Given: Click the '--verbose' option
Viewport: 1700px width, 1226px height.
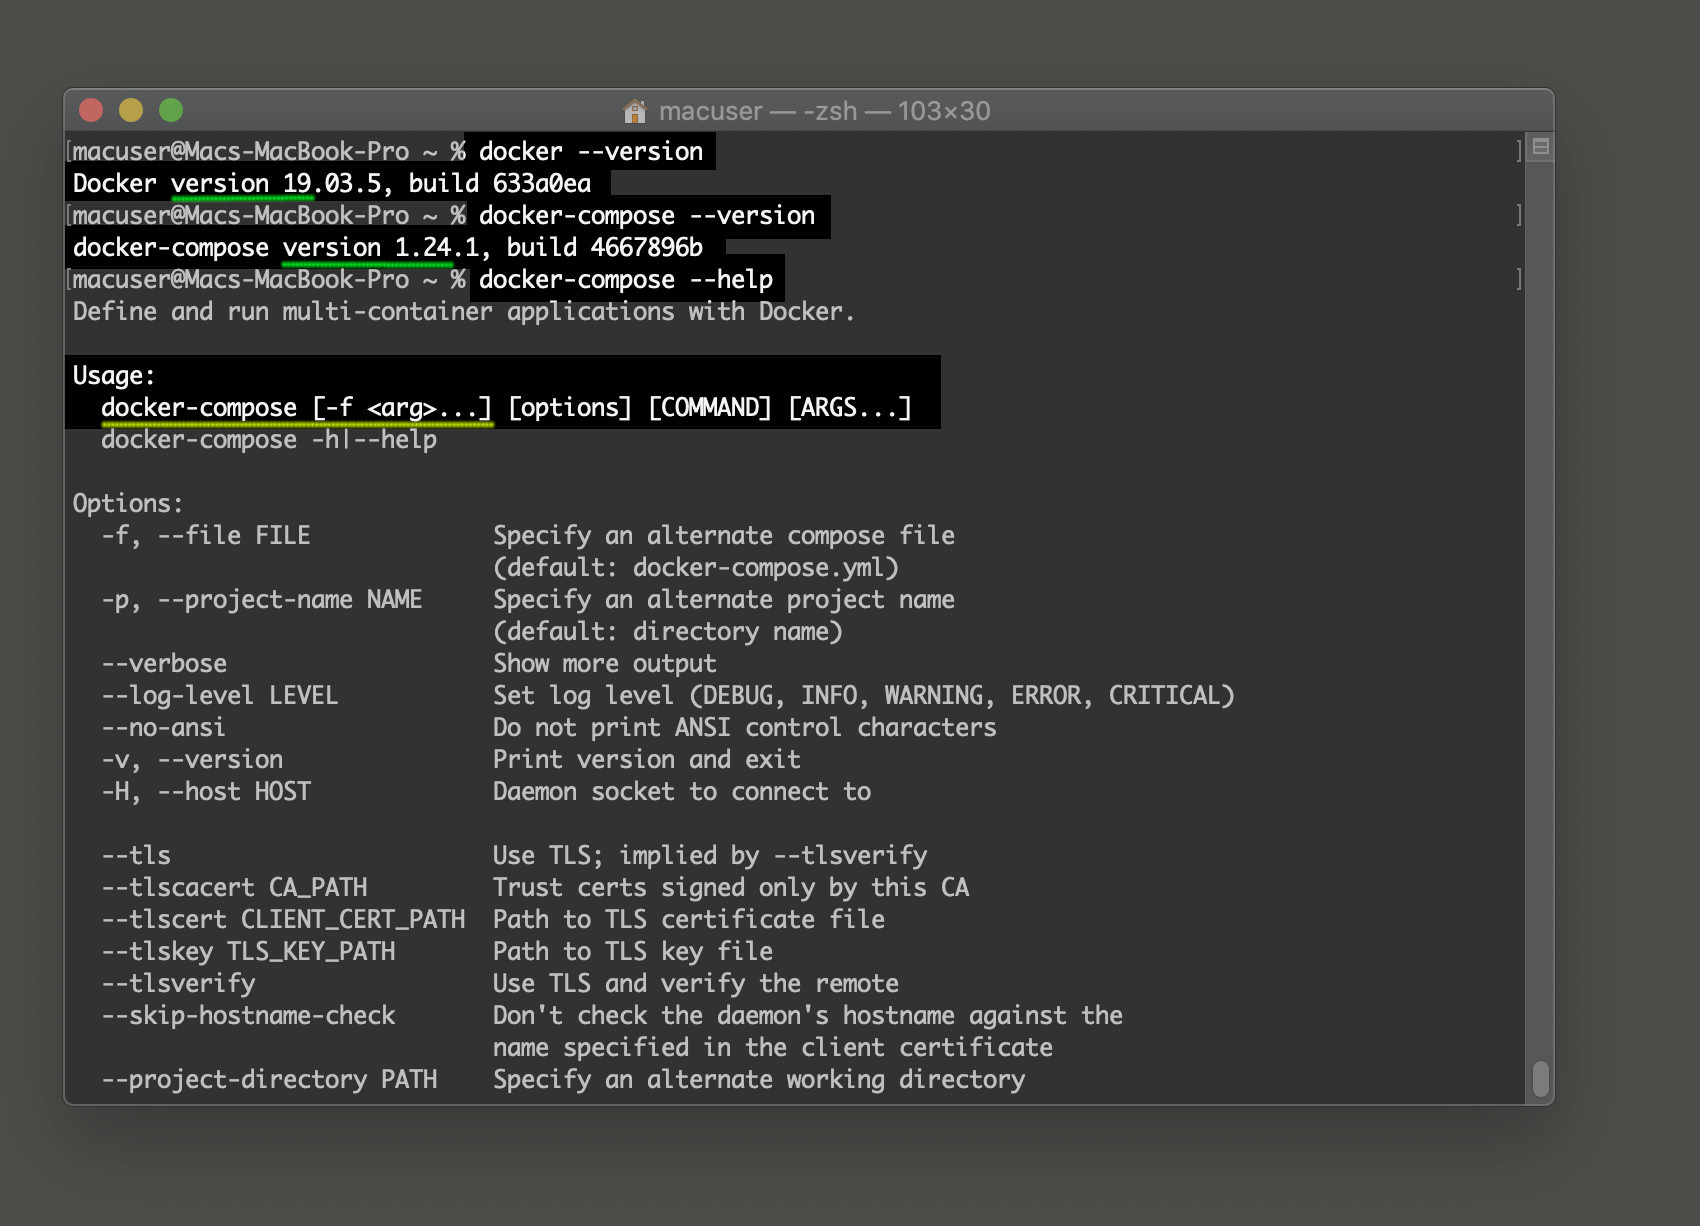Looking at the screenshot, I should 164,664.
